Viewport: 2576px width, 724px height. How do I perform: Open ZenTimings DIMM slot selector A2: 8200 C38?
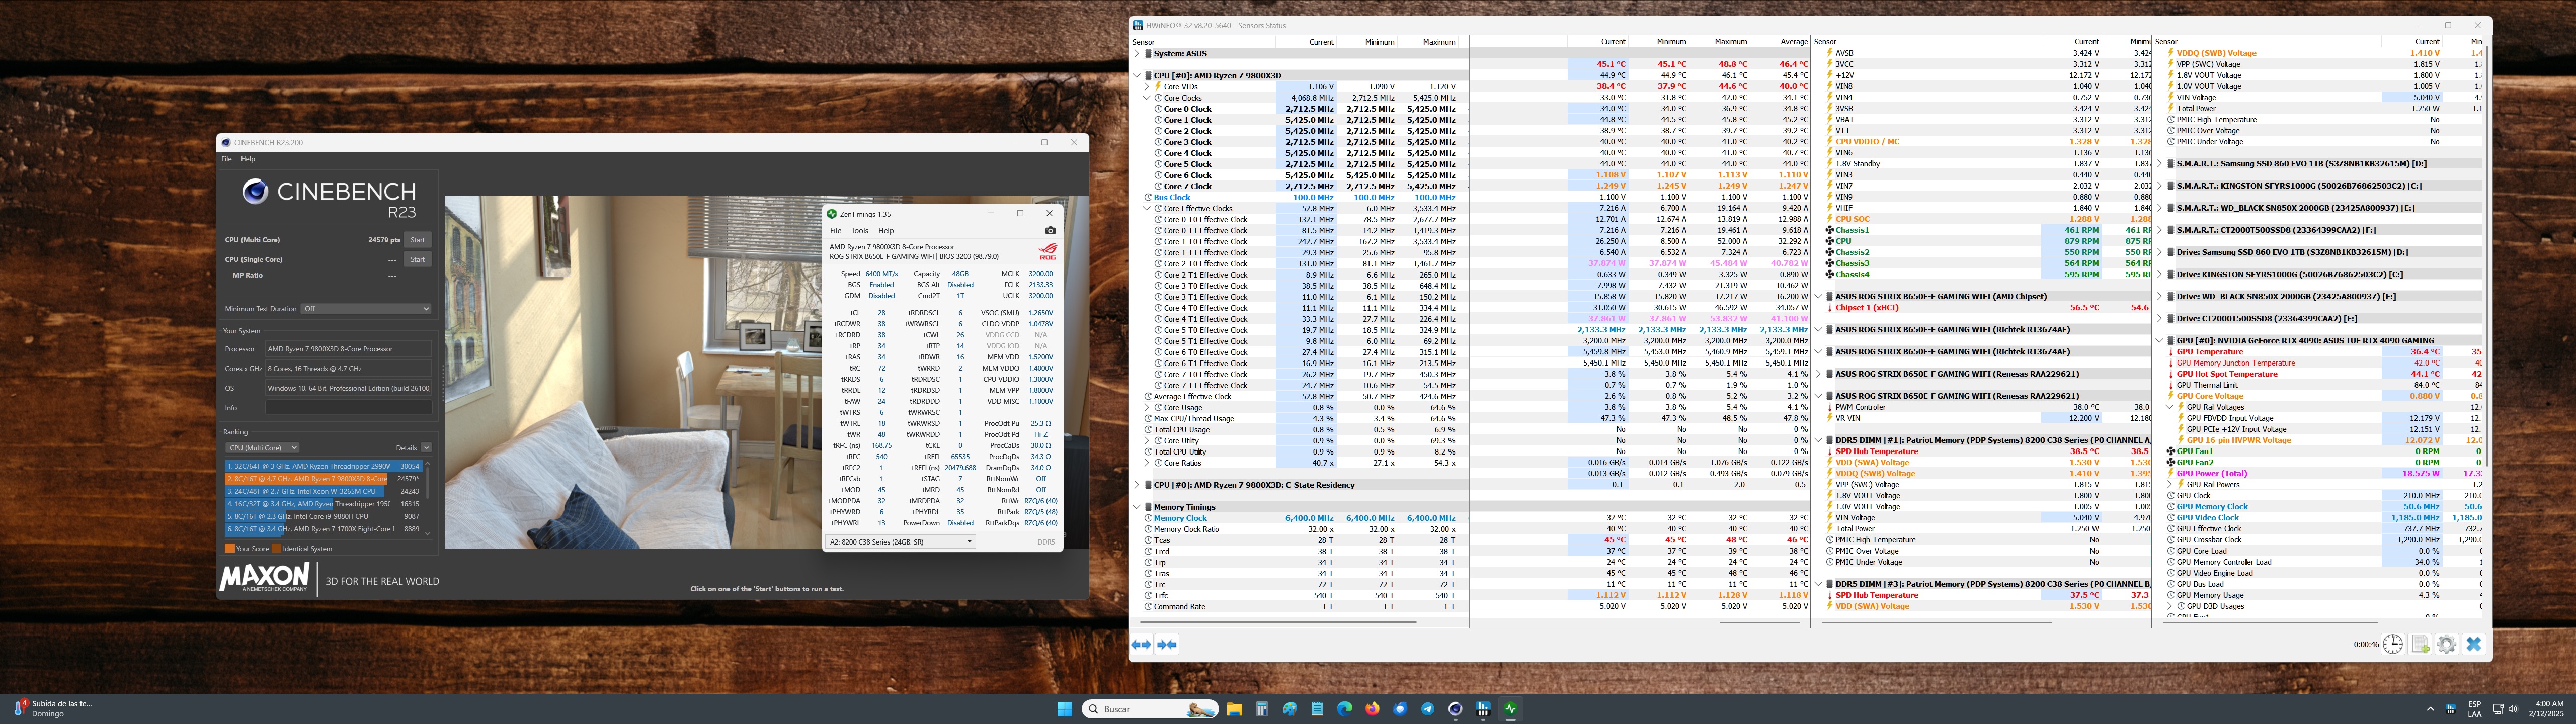pyautogui.click(x=900, y=542)
